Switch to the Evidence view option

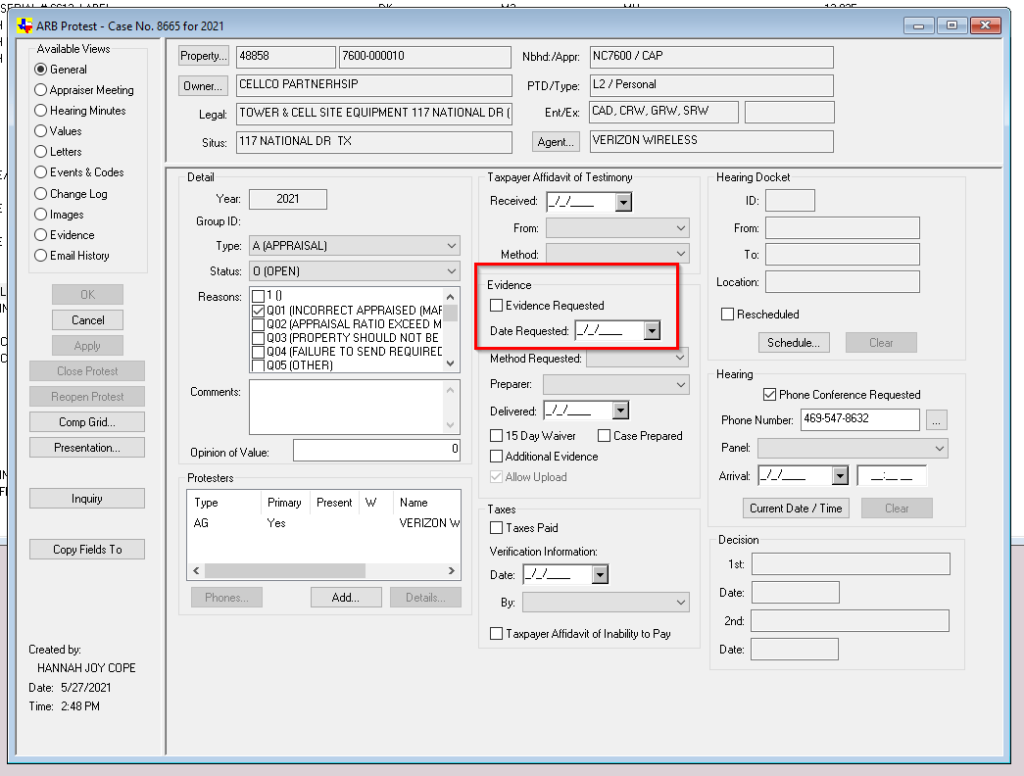pos(41,235)
